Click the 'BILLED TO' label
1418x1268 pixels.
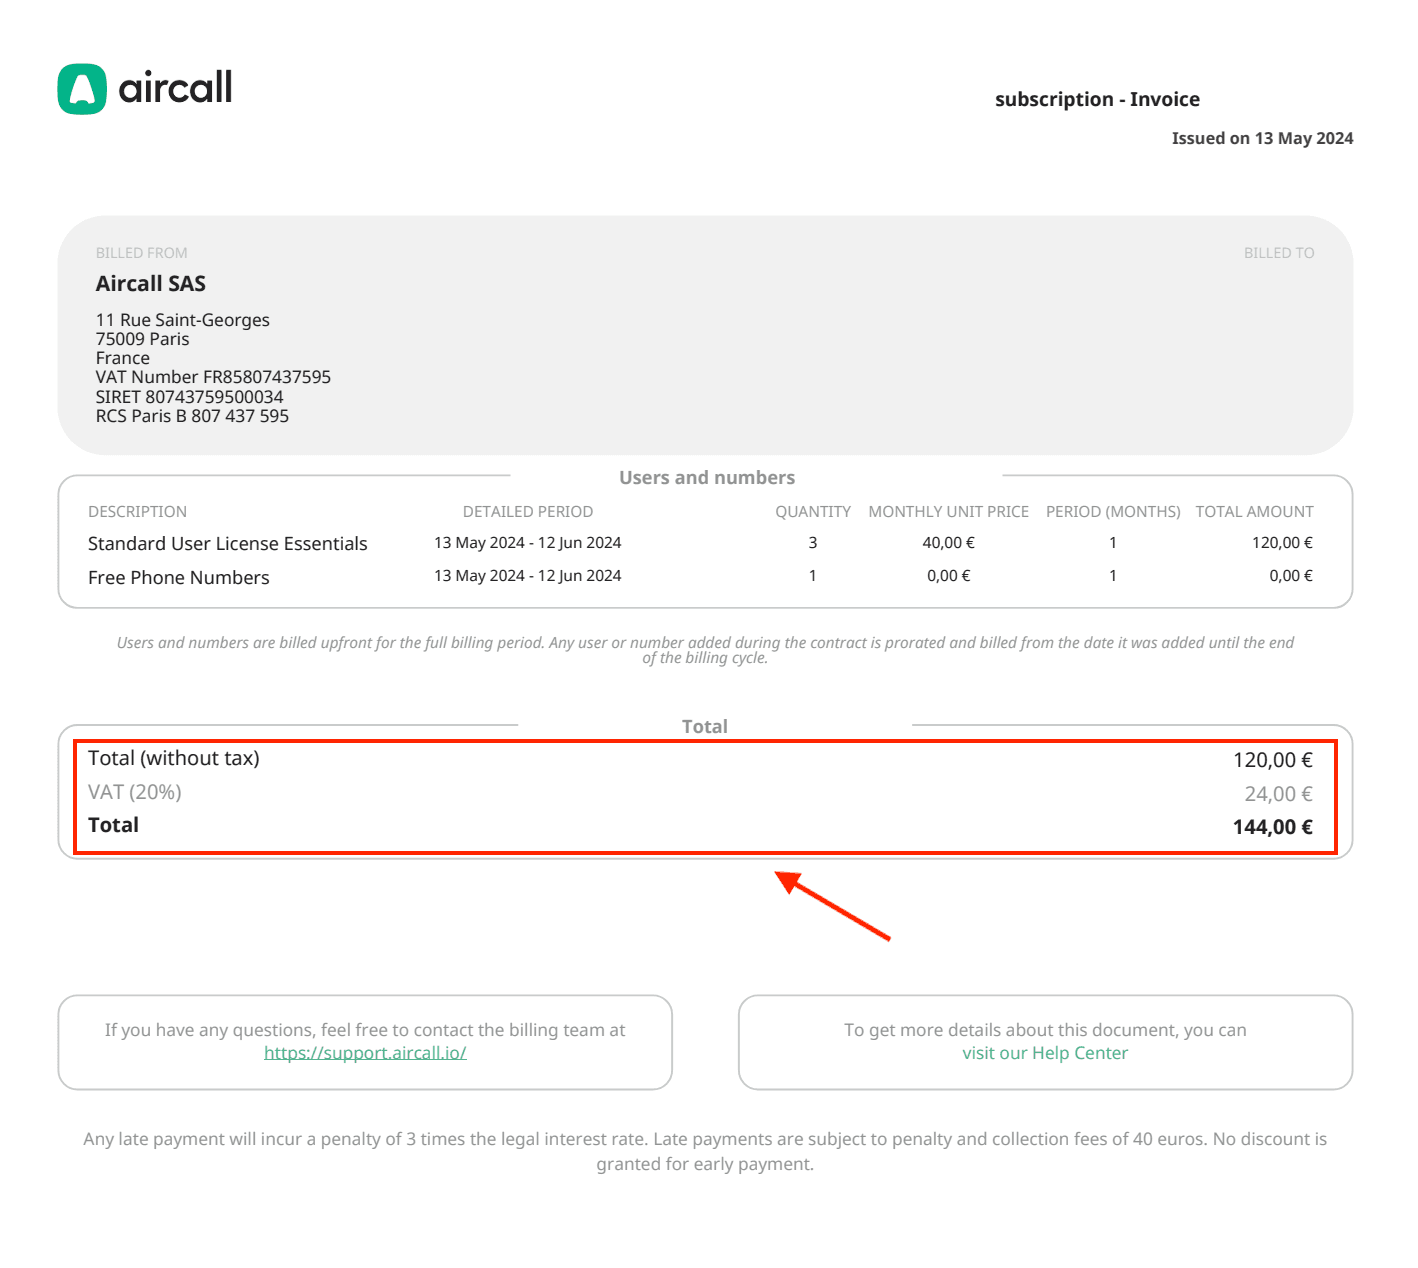[1278, 253]
